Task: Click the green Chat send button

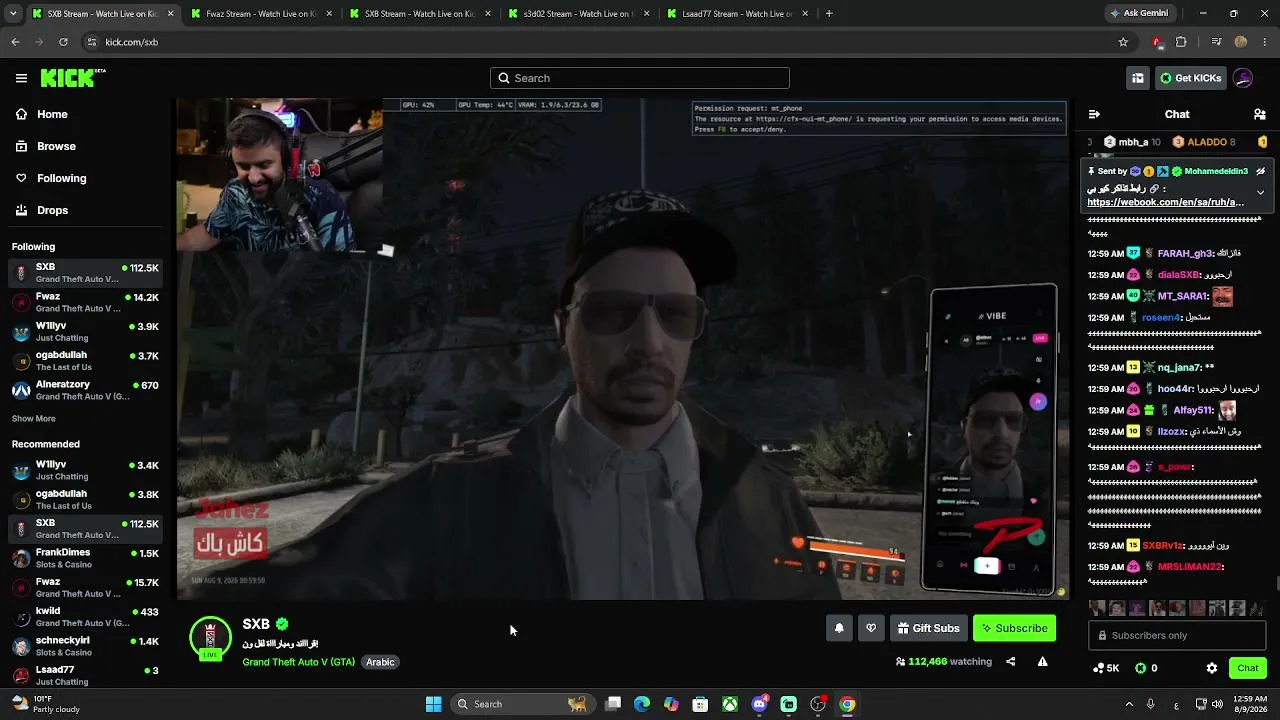Action: point(1248,668)
